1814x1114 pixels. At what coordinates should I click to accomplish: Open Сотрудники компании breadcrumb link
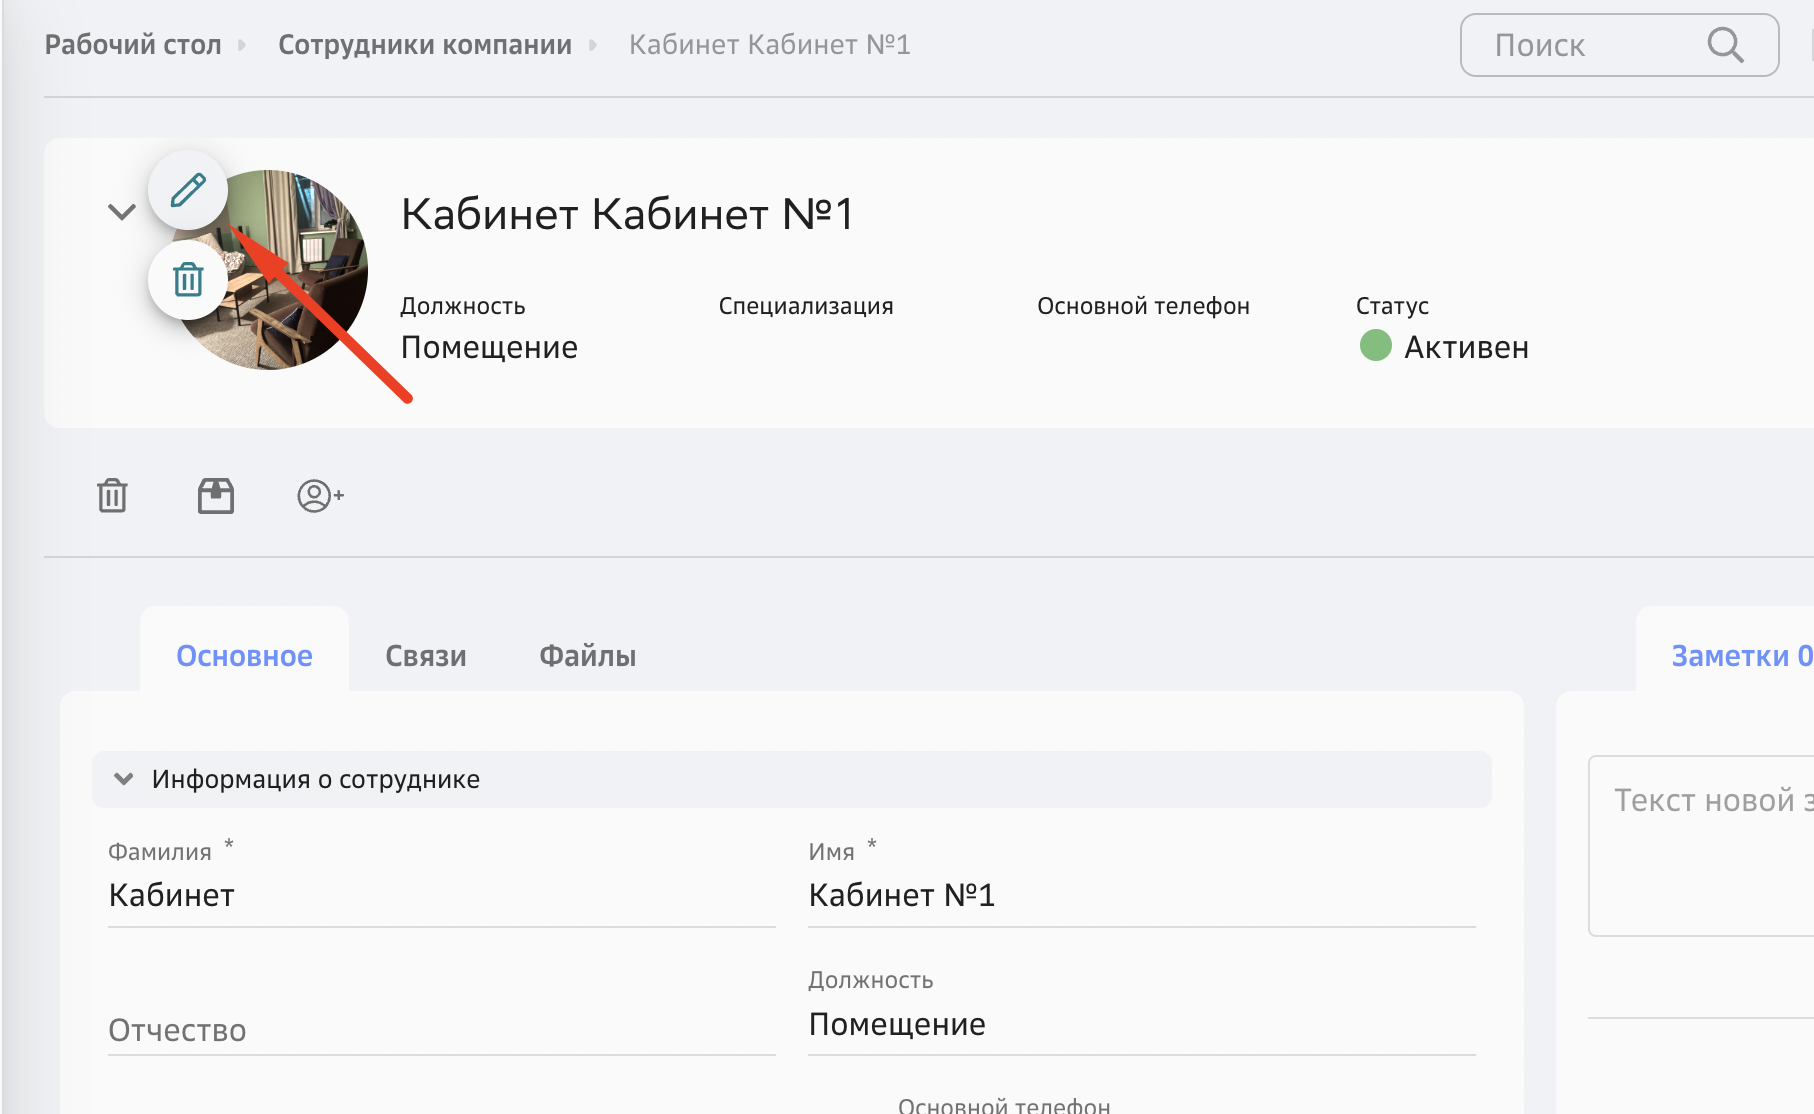point(425,45)
